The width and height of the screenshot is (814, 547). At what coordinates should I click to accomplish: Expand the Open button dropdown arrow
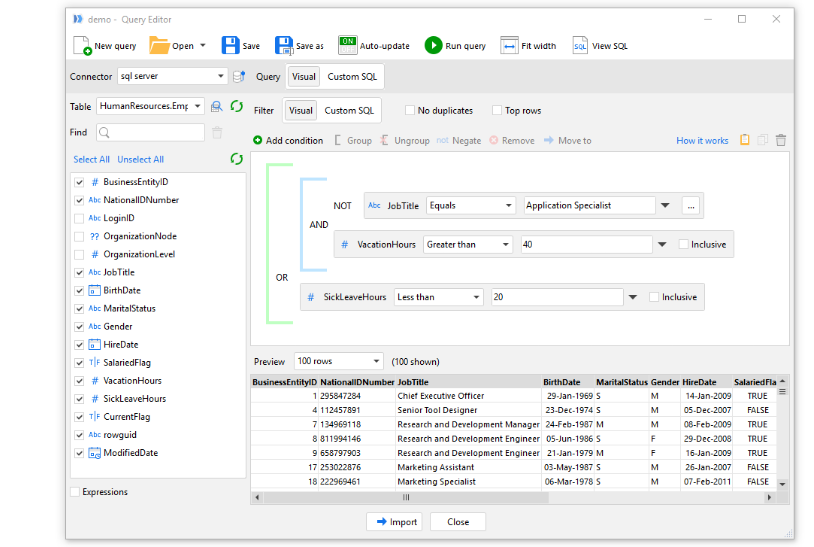(203, 46)
